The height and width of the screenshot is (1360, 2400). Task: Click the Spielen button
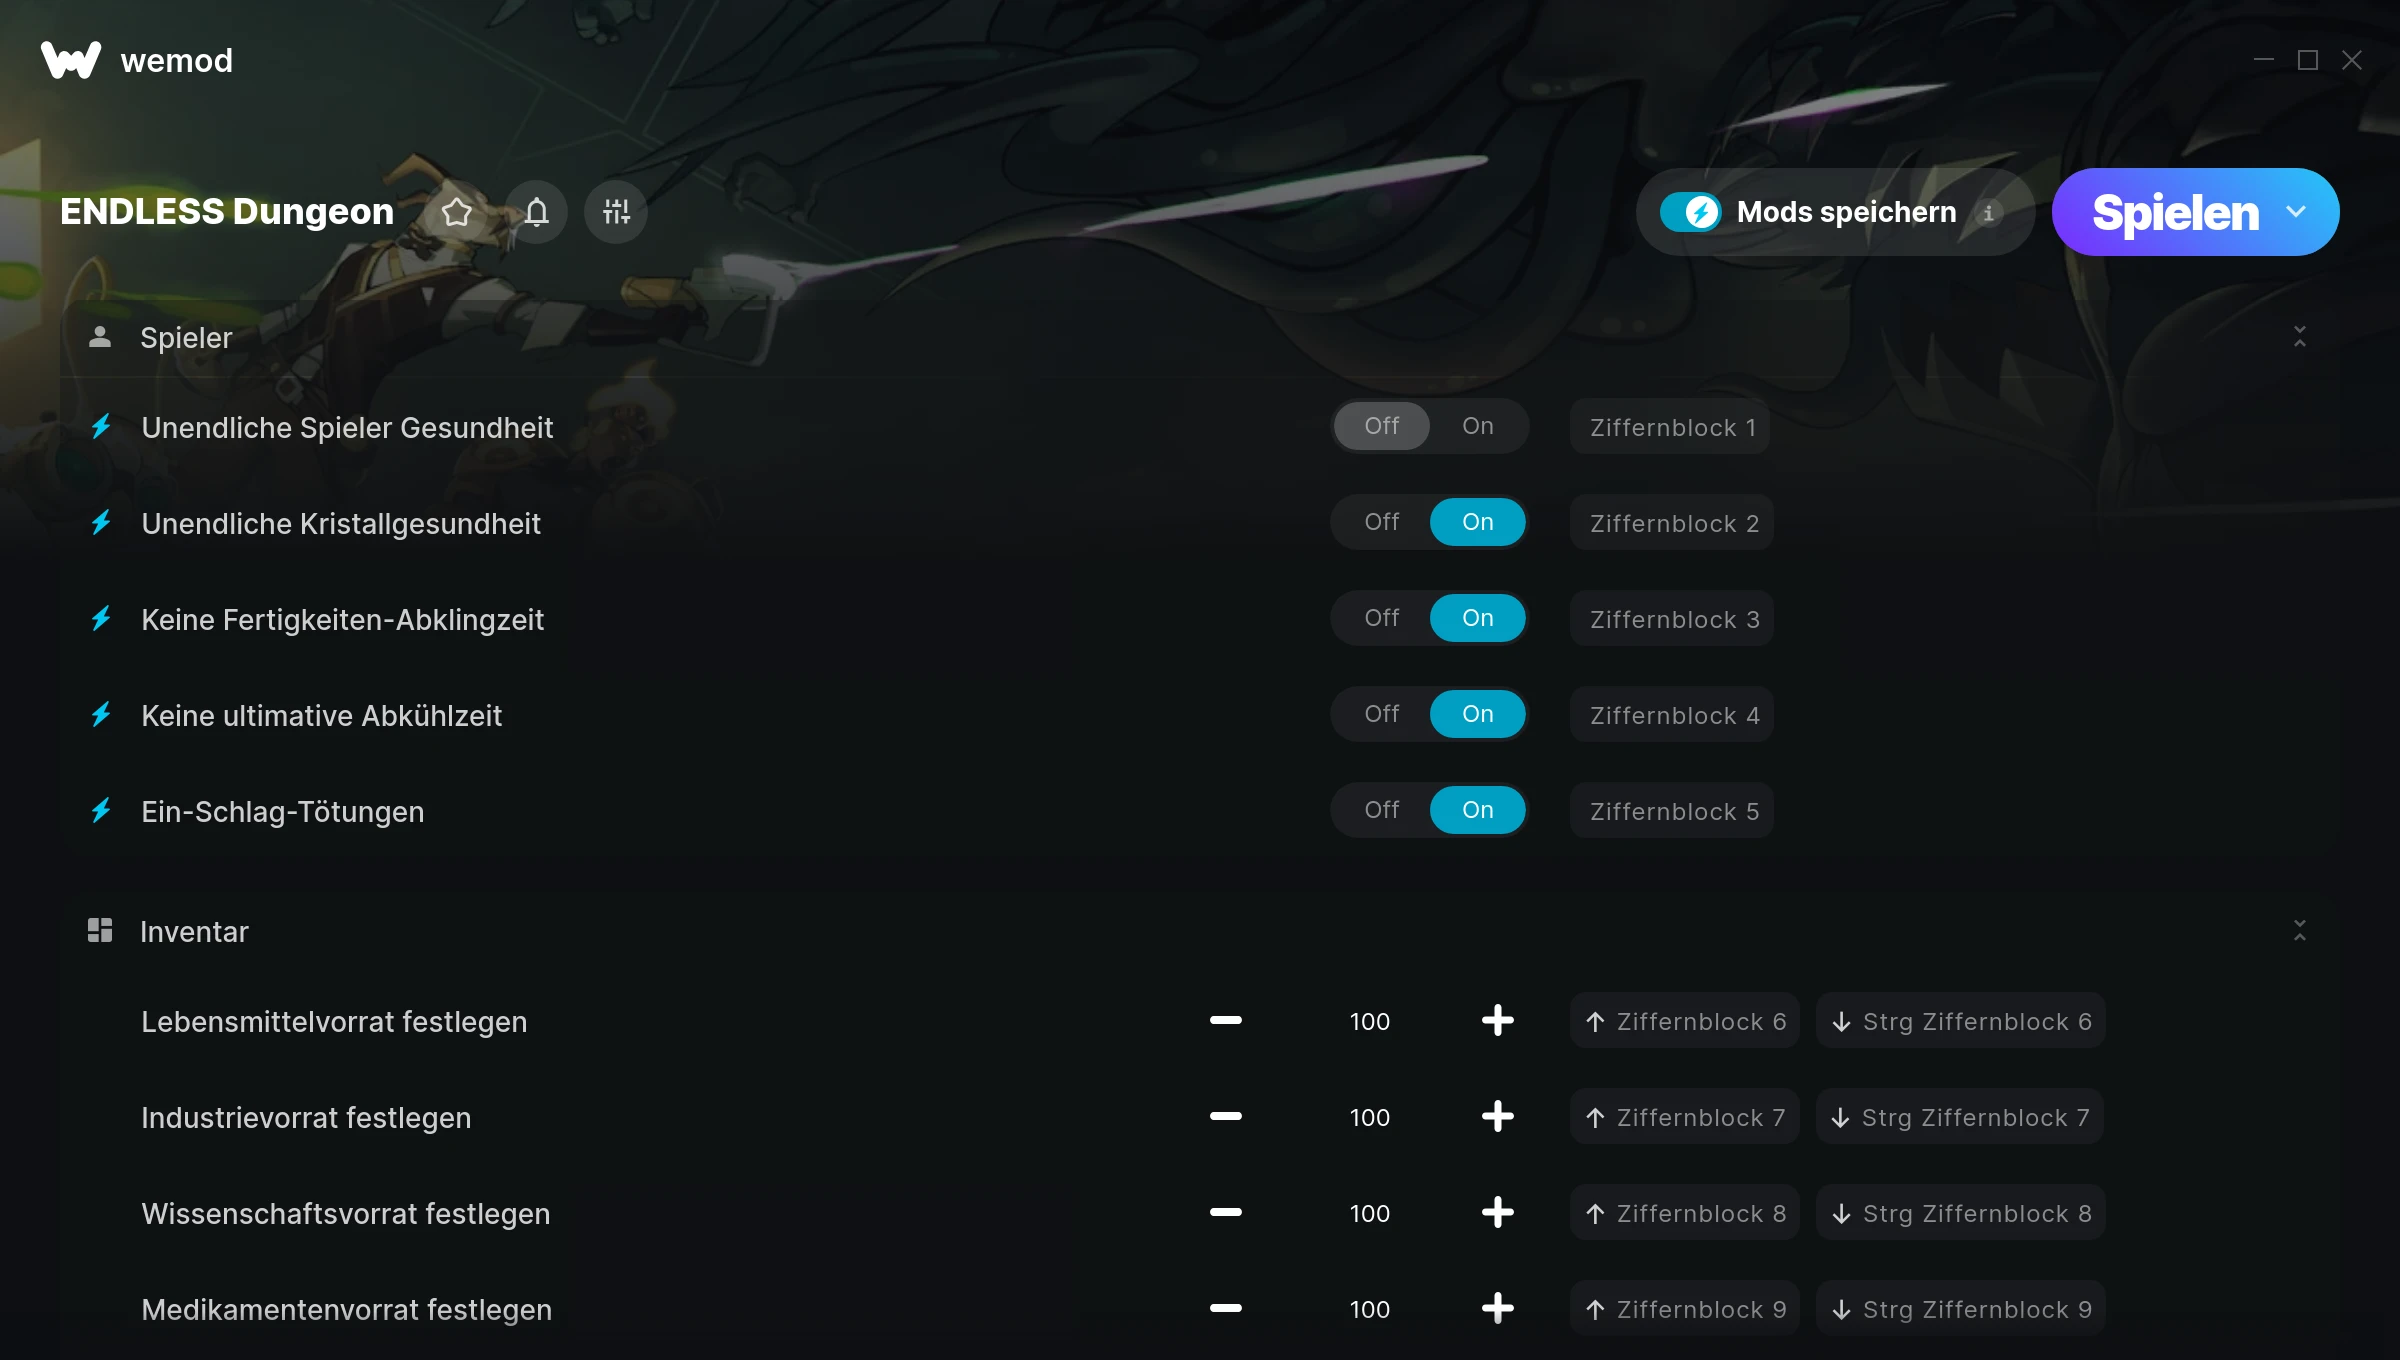[x=2175, y=212]
